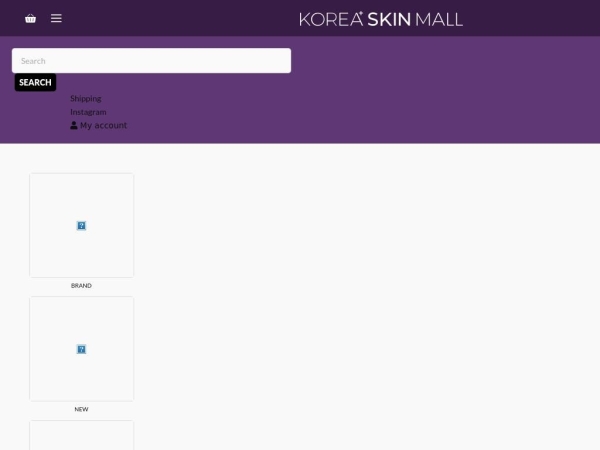Open the hamburger menu
Screen dimensions: 600x450
coord(56,18)
